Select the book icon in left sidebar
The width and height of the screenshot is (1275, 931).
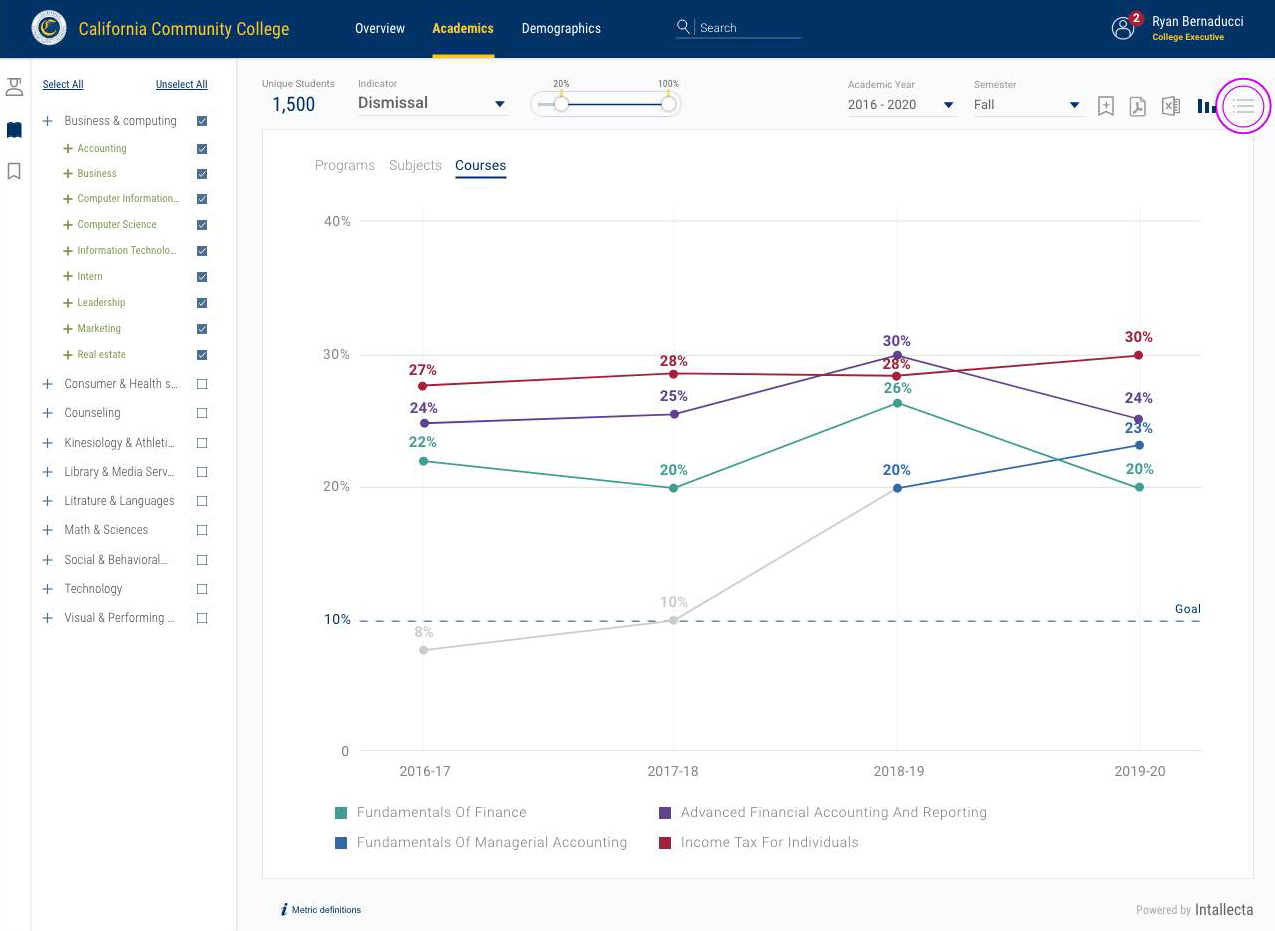pyautogui.click(x=14, y=130)
